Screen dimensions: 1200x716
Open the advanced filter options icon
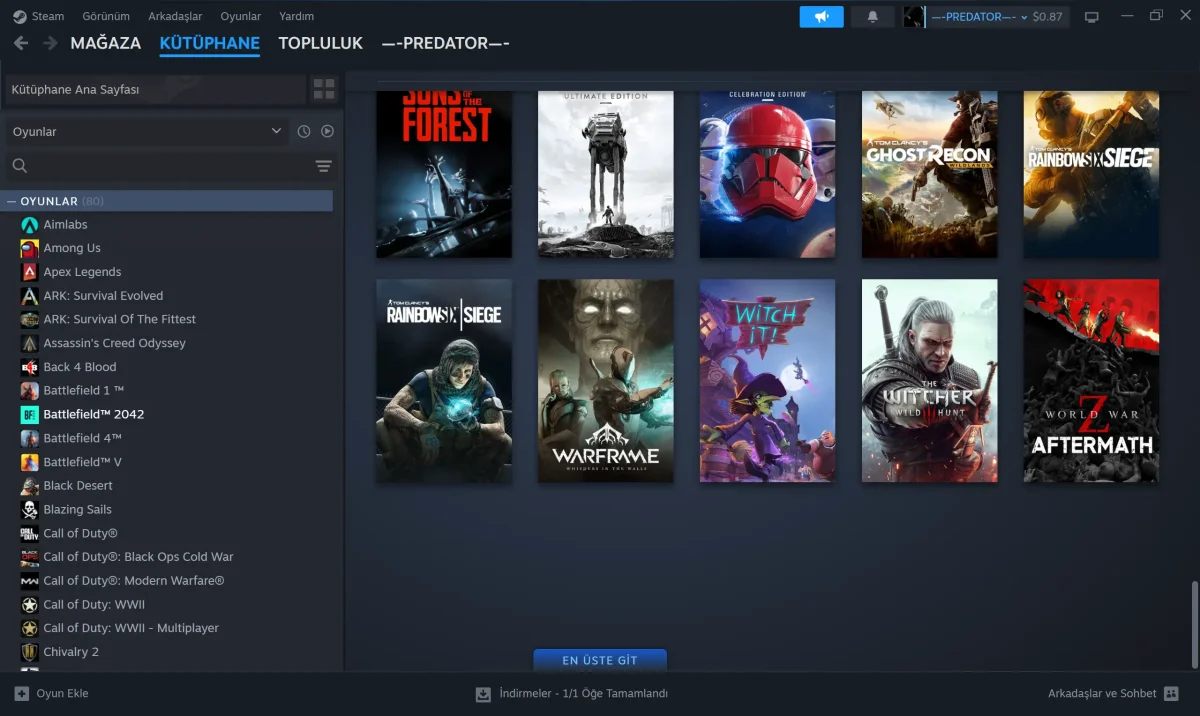(323, 165)
